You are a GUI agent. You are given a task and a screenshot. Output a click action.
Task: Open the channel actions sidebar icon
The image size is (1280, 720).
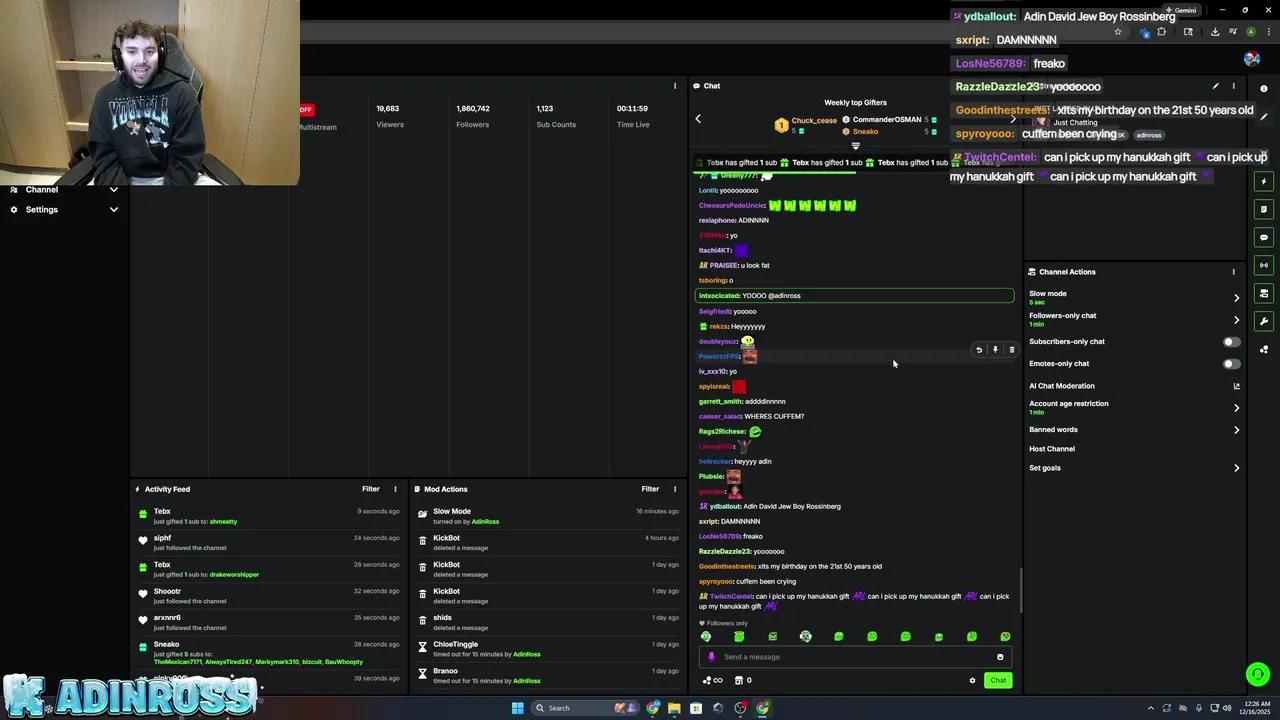(x=1264, y=293)
